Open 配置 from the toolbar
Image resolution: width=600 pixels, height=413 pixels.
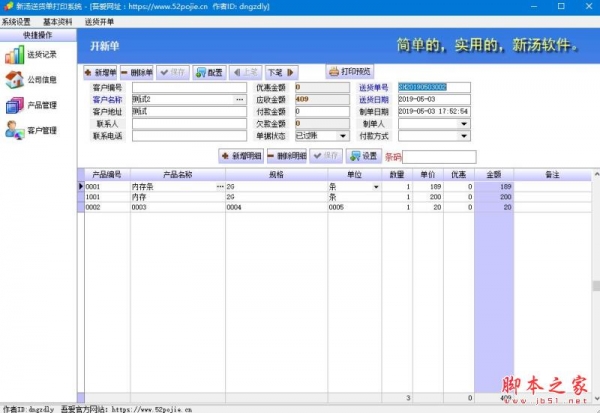209,72
